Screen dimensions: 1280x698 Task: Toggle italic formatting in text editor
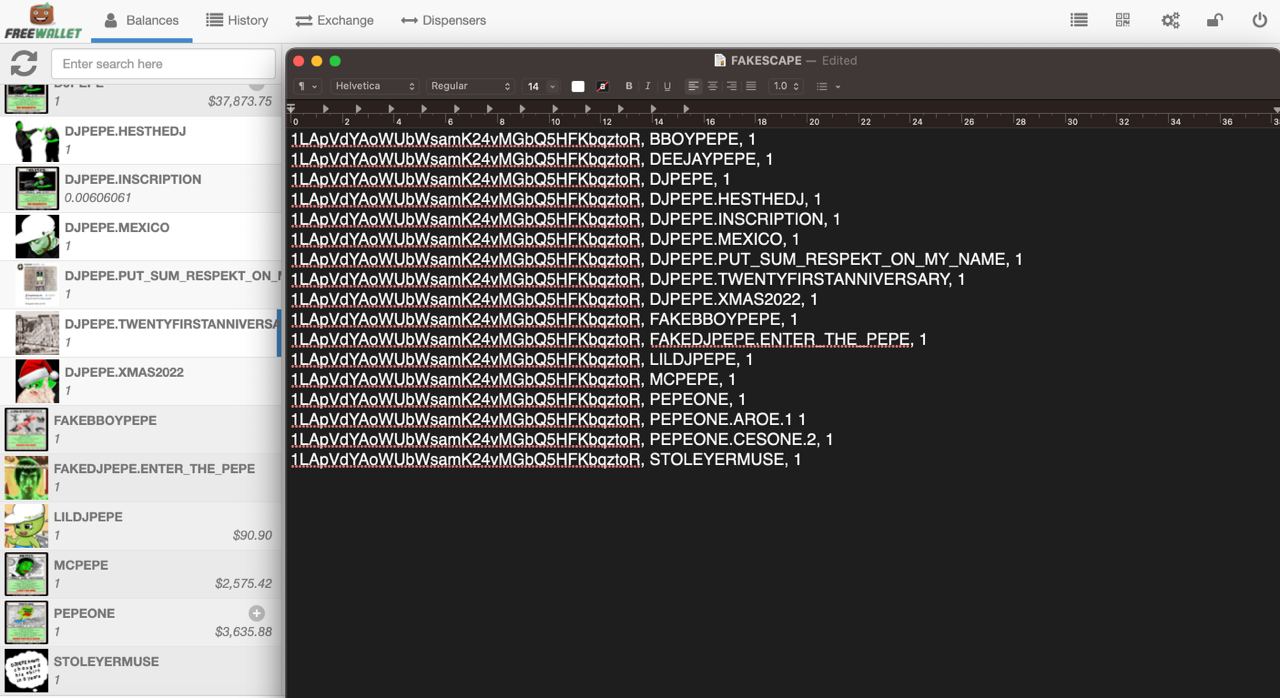click(x=648, y=87)
